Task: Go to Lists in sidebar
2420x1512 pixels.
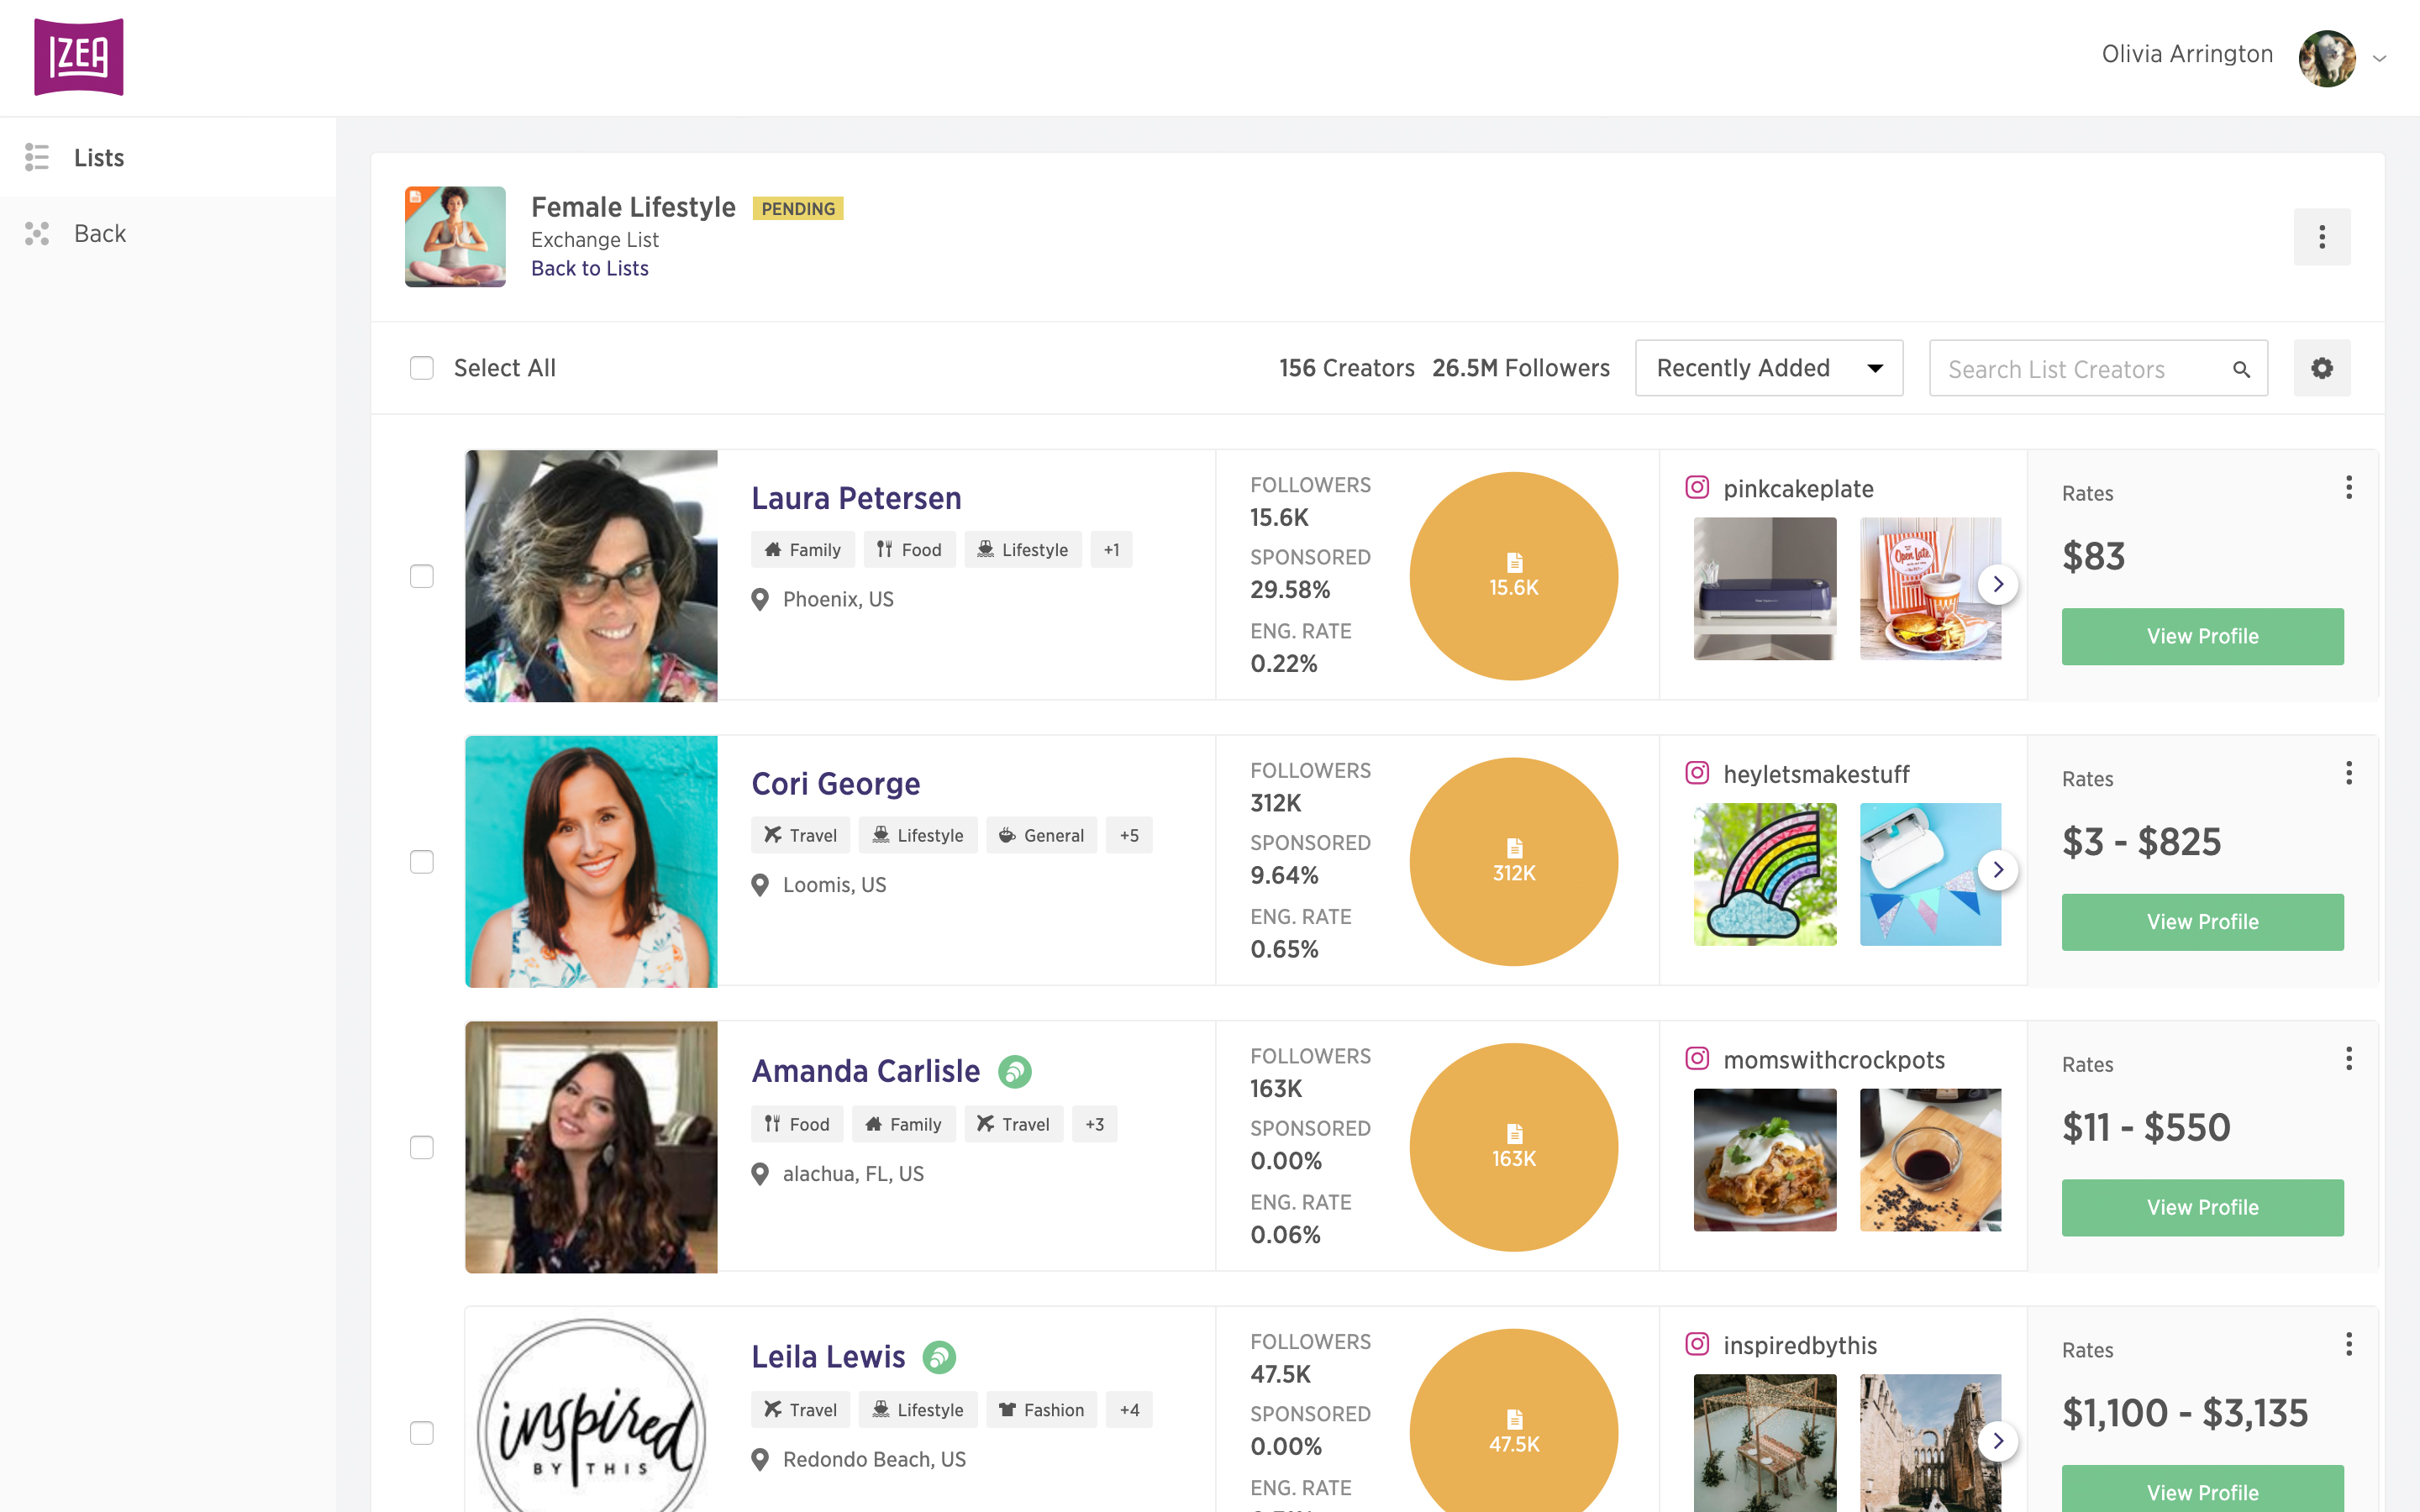Action: click(98, 157)
